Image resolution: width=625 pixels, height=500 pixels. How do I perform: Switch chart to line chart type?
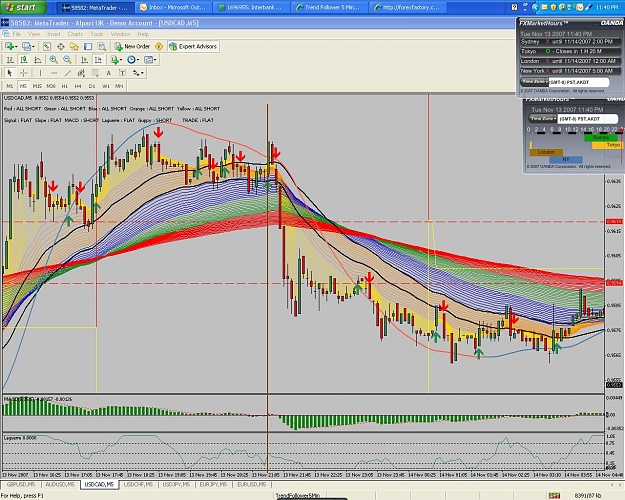click(37, 60)
